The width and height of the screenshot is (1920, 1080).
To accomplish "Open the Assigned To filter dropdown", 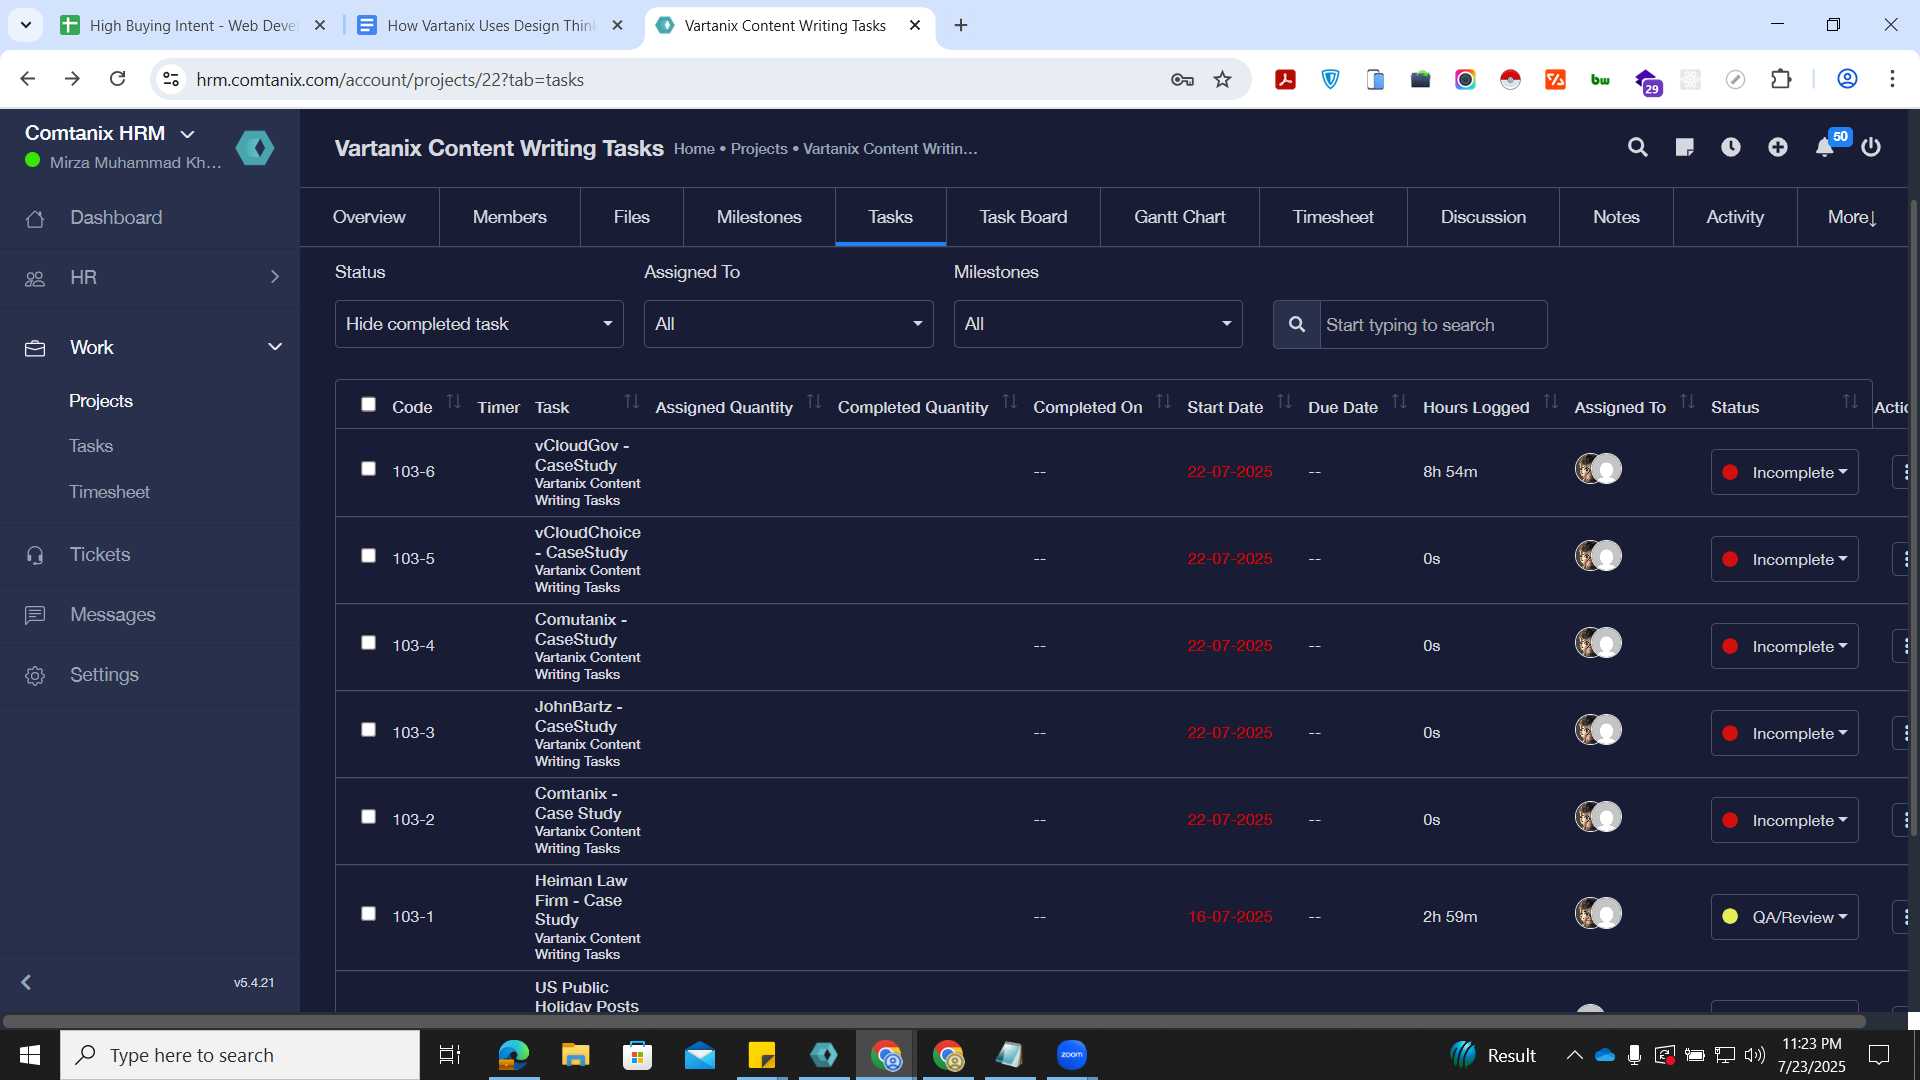I will tap(788, 324).
